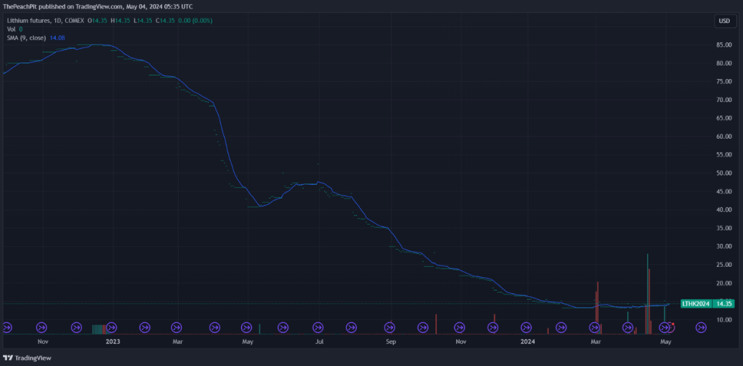Click the contract rollover marker above Nov 2023
Viewport: 743px width, 366px height.
(x=459, y=327)
